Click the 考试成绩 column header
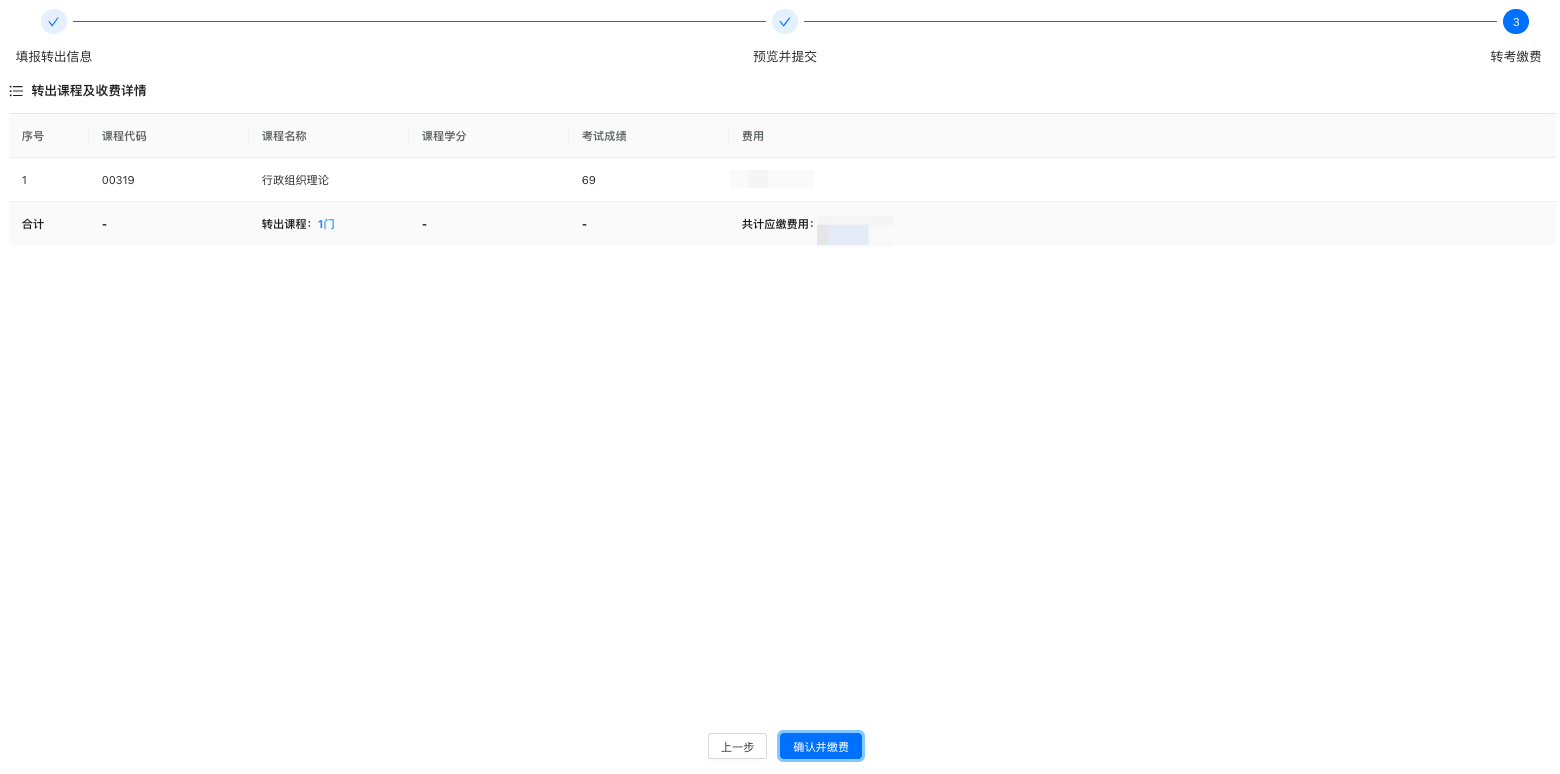Image resolution: width=1560 pixels, height=774 pixels. pyautogui.click(x=604, y=136)
